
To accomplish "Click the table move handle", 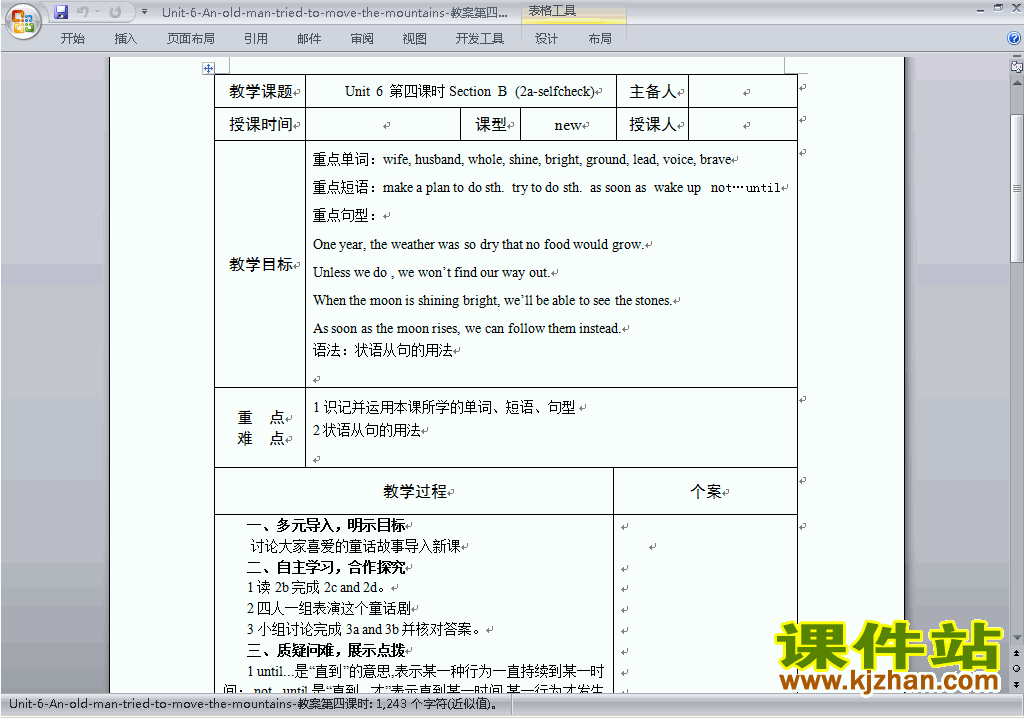I will point(208,68).
